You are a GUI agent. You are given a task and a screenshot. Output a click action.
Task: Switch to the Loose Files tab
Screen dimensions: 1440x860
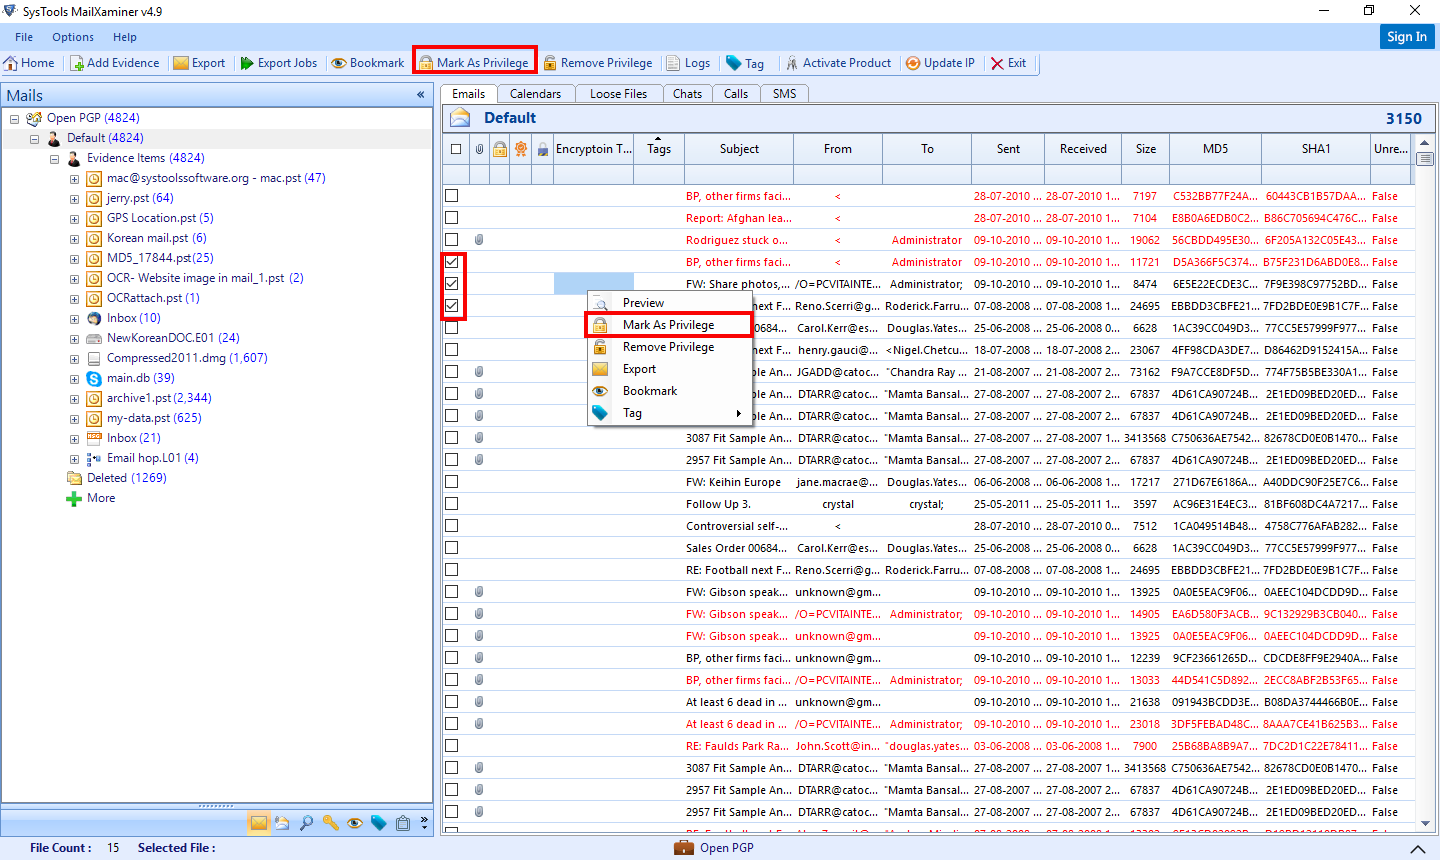tap(618, 94)
